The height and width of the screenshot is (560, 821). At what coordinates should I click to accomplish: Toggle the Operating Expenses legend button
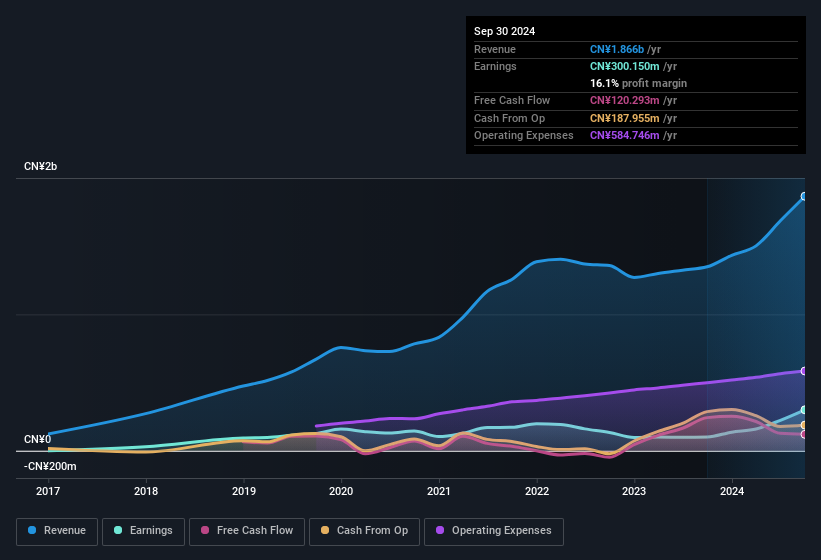pos(494,531)
